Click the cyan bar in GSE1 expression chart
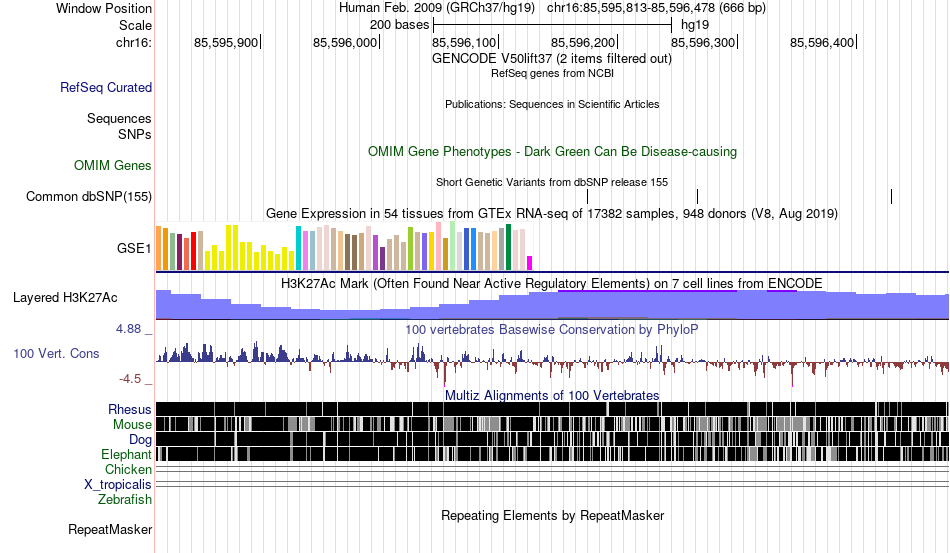Image resolution: width=950 pixels, height=553 pixels. tap(298, 248)
